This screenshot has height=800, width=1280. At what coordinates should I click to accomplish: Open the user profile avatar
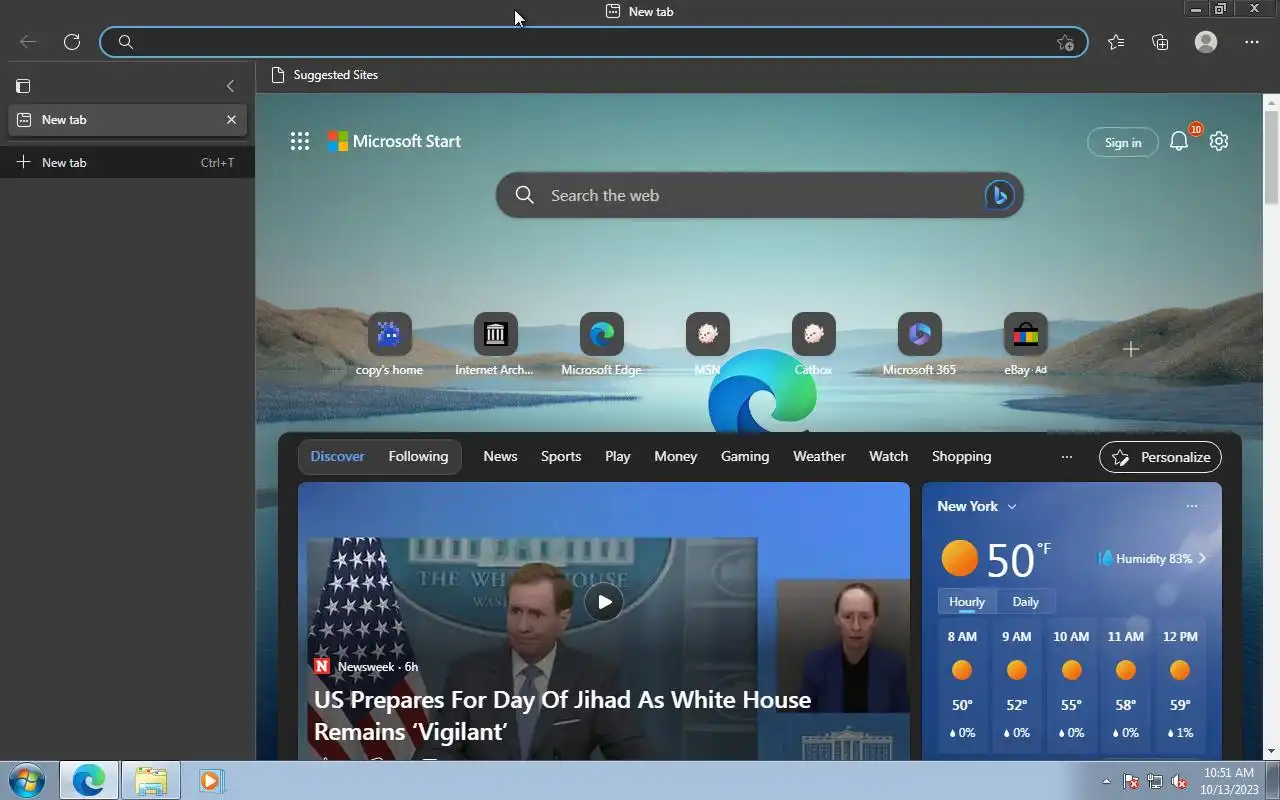1206,42
